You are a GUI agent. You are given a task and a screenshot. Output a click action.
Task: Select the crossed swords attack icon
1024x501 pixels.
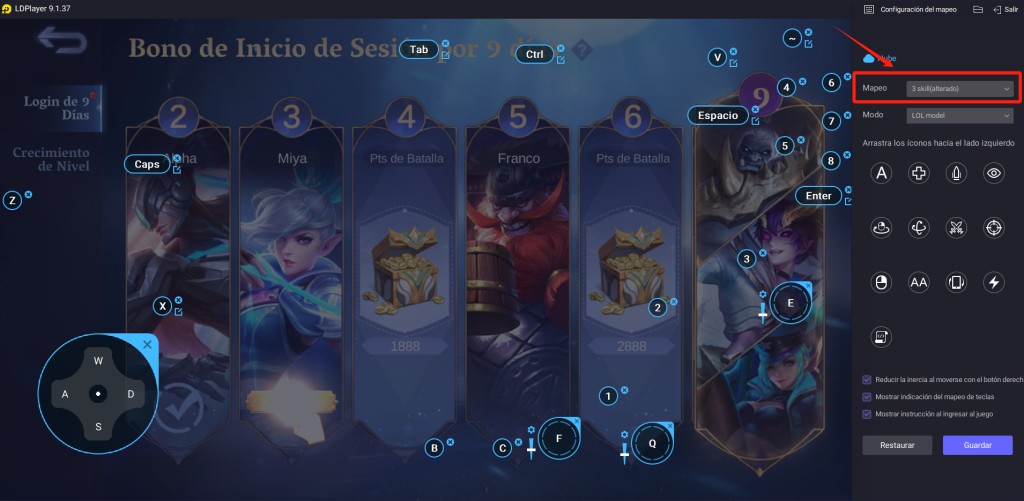[956, 228]
